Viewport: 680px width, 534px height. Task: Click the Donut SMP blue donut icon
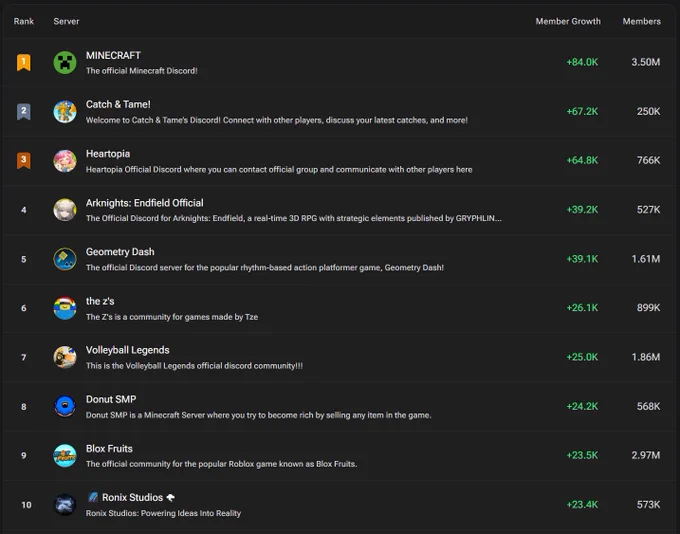tap(65, 406)
